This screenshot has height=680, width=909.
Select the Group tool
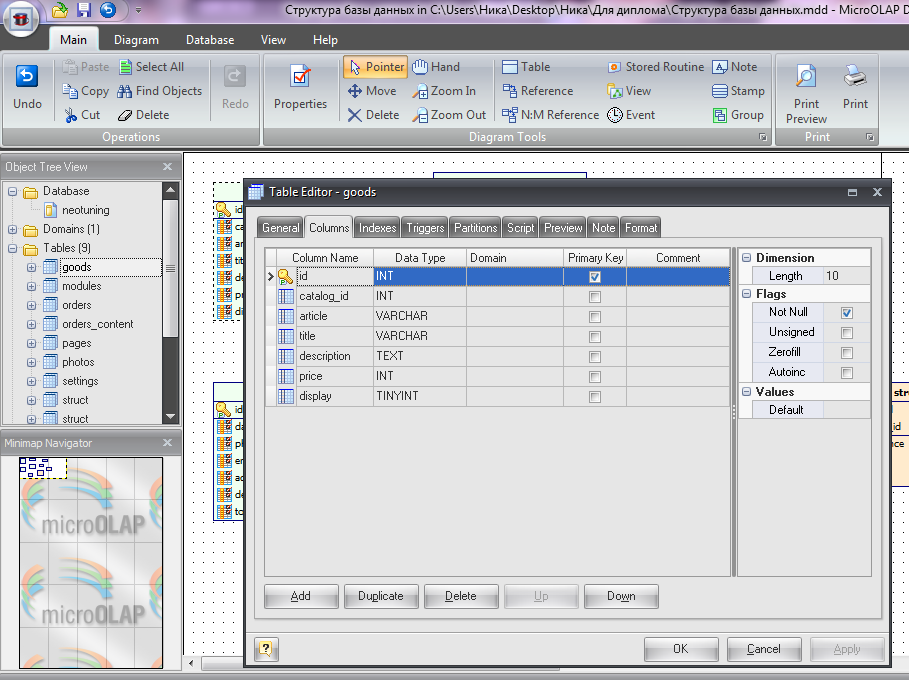tap(738, 115)
